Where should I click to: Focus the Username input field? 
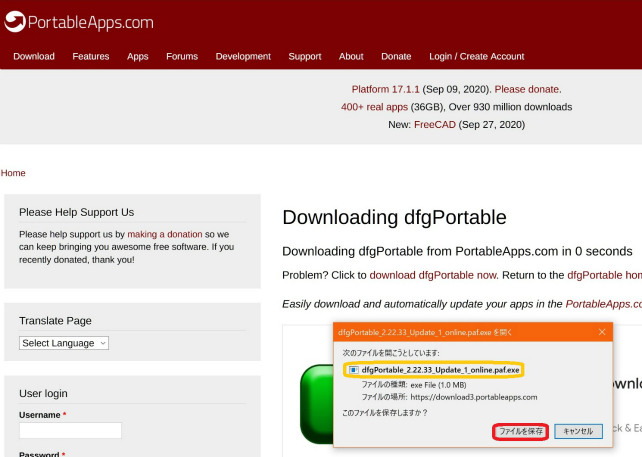coord(70,430)
